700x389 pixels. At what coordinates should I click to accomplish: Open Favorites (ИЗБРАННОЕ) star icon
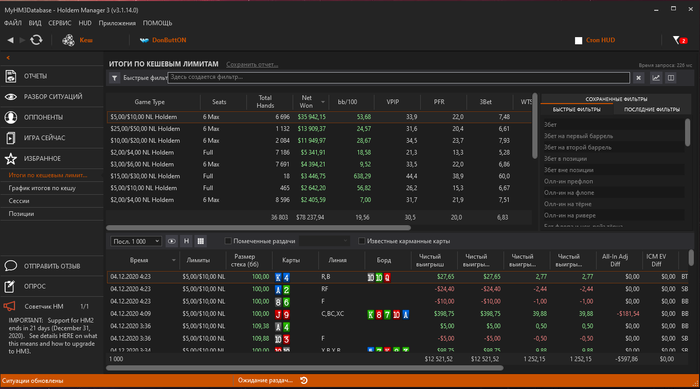(x=11, y=159)
